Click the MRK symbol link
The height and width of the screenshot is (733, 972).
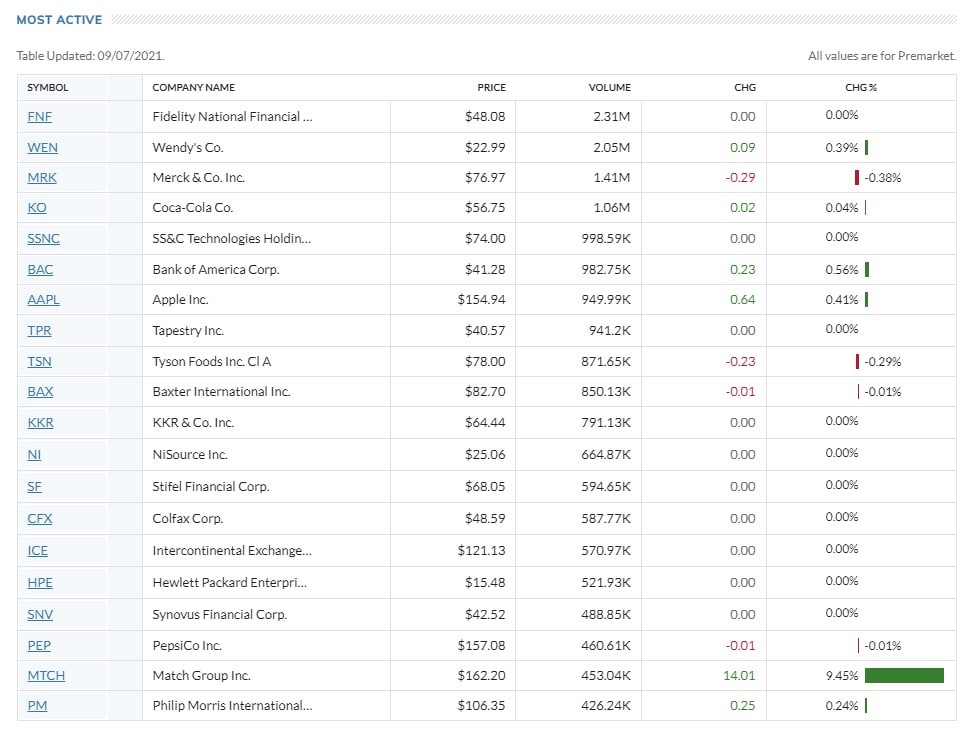(x=42, y=177)
